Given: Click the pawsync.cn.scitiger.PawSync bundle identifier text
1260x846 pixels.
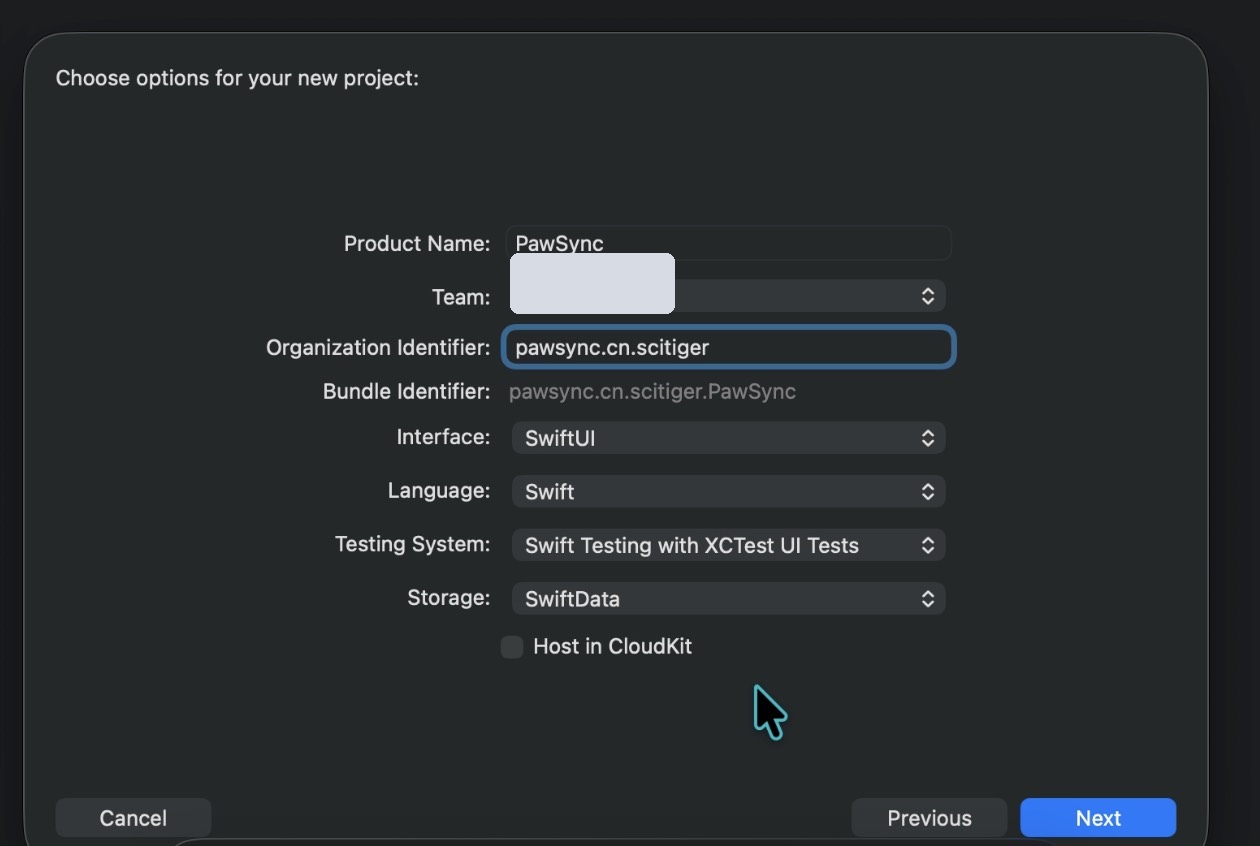Looking at the screenshot, I should click(652, 392).
